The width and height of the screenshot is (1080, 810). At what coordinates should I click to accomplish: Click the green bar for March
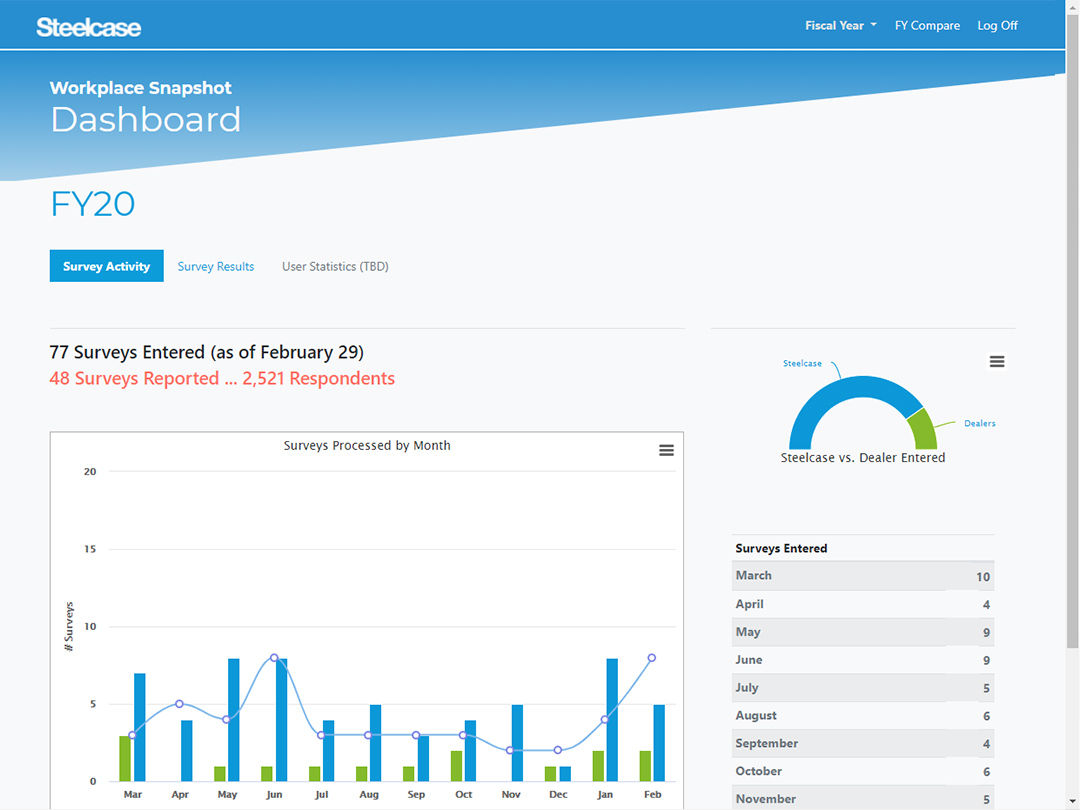click(x=125, y=758)
